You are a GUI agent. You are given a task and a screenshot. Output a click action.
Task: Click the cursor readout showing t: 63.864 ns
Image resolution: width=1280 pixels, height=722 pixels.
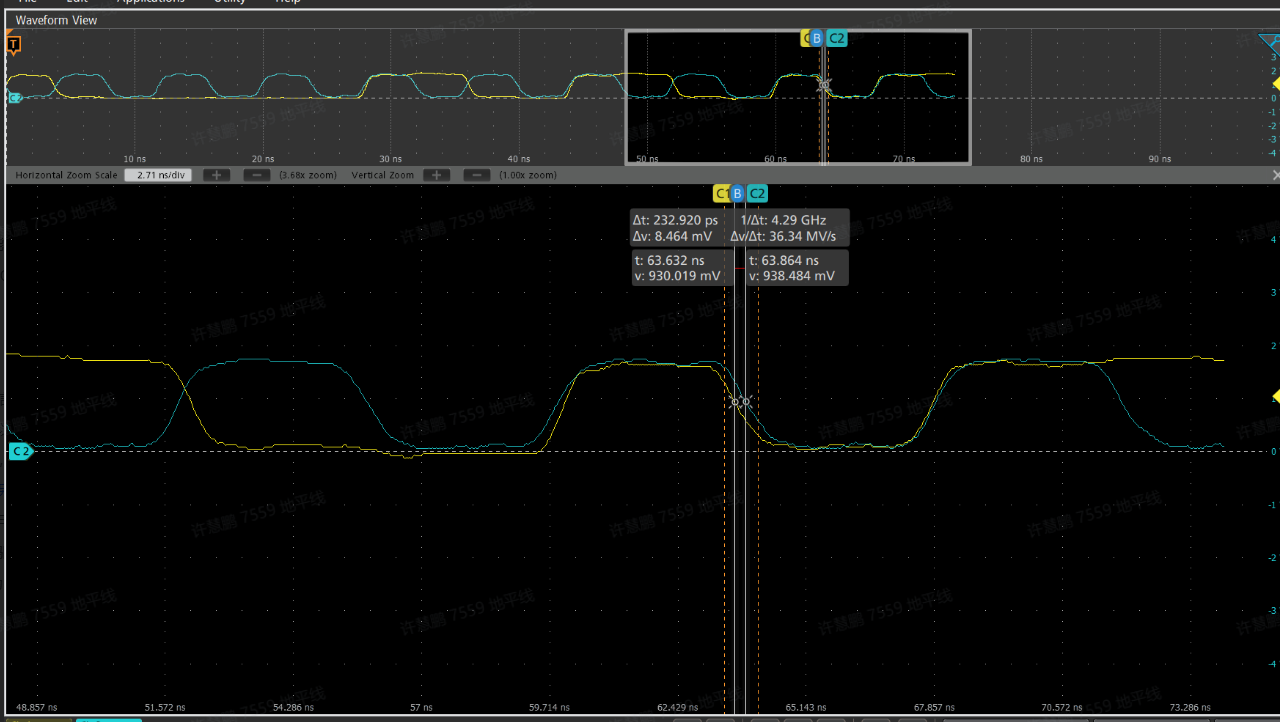click(x=797, y=268)
